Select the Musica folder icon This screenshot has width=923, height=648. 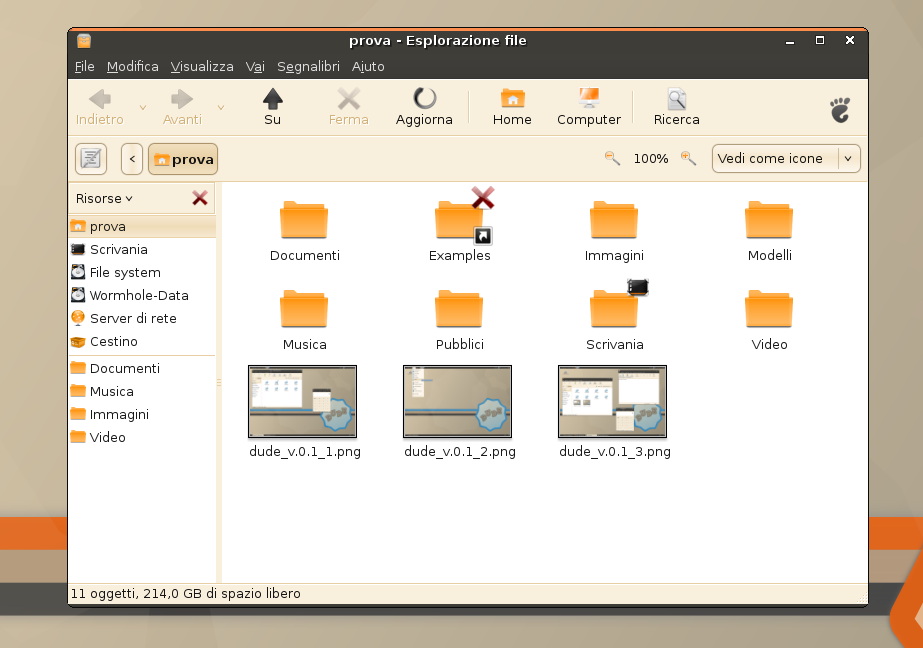click(304, 309)
